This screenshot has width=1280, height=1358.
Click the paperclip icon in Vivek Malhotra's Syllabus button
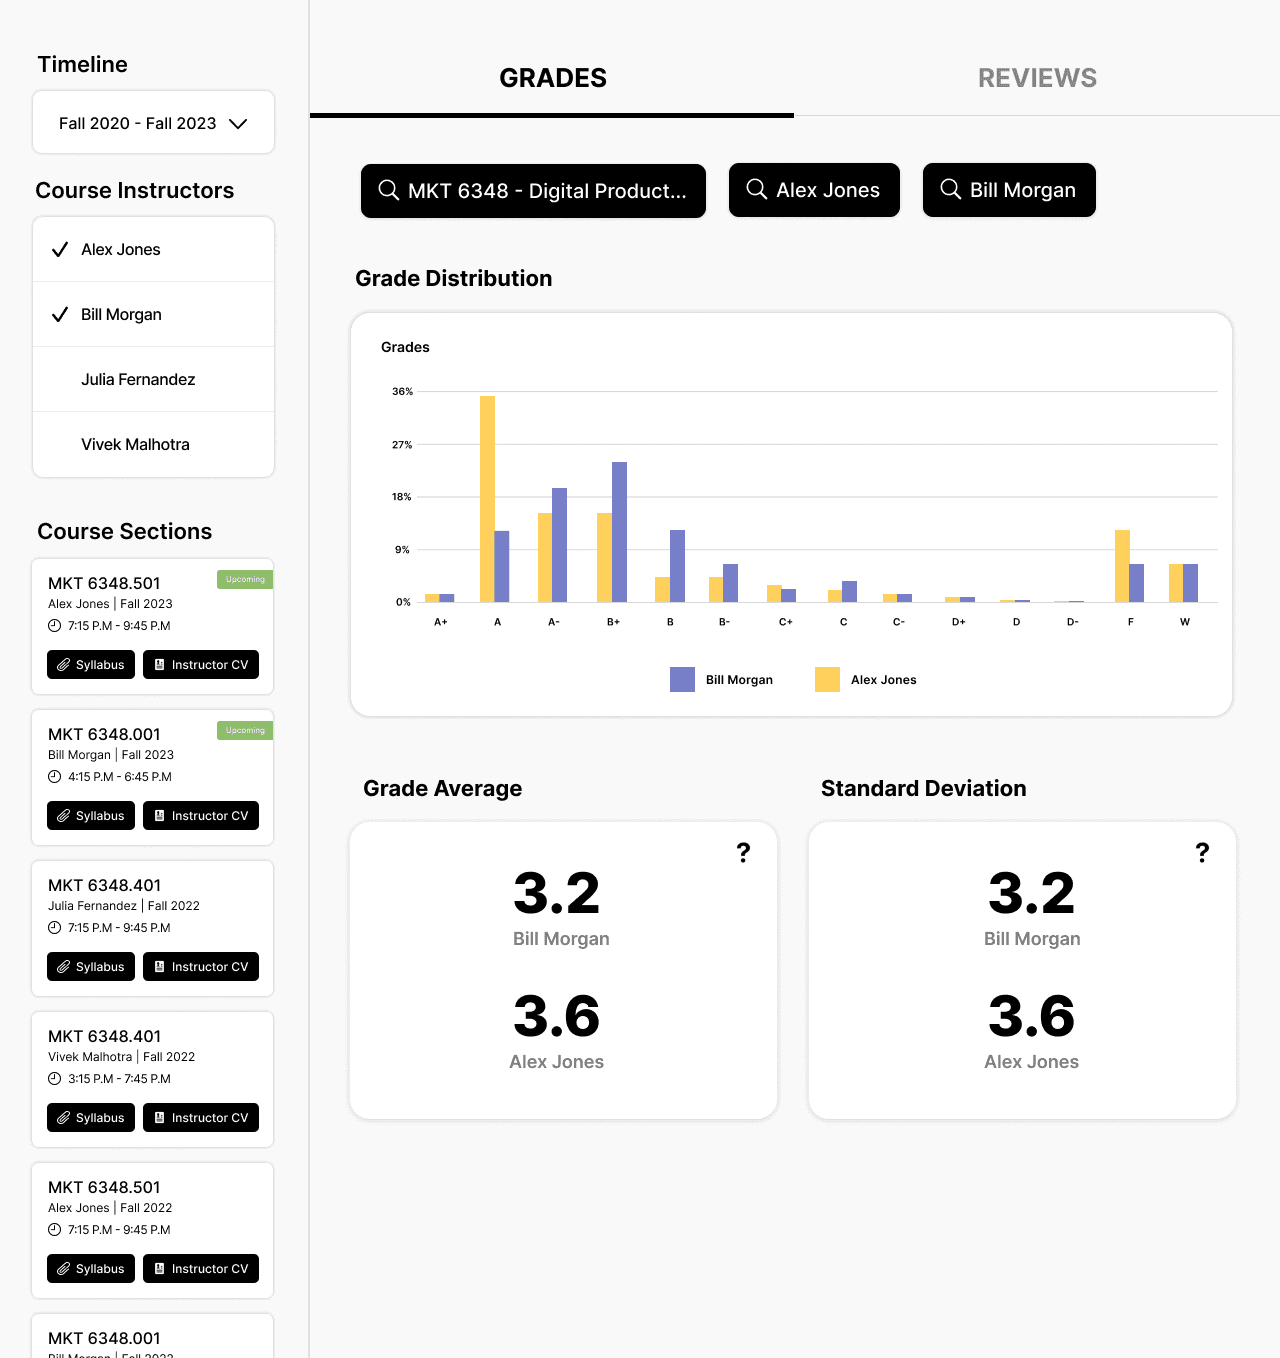[63, 1118]
